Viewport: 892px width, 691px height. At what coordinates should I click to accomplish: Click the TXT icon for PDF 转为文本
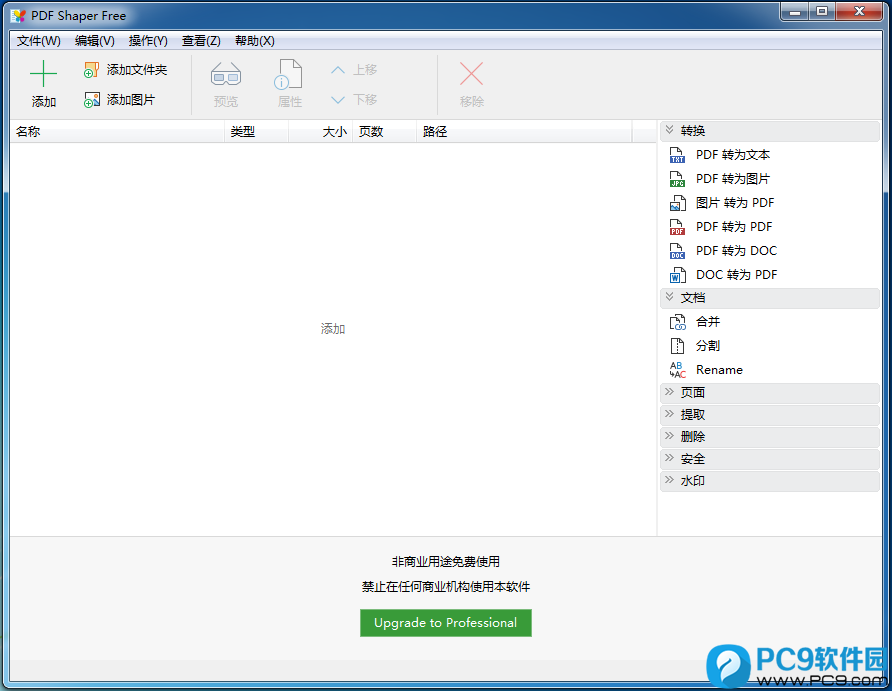(677, 155)
